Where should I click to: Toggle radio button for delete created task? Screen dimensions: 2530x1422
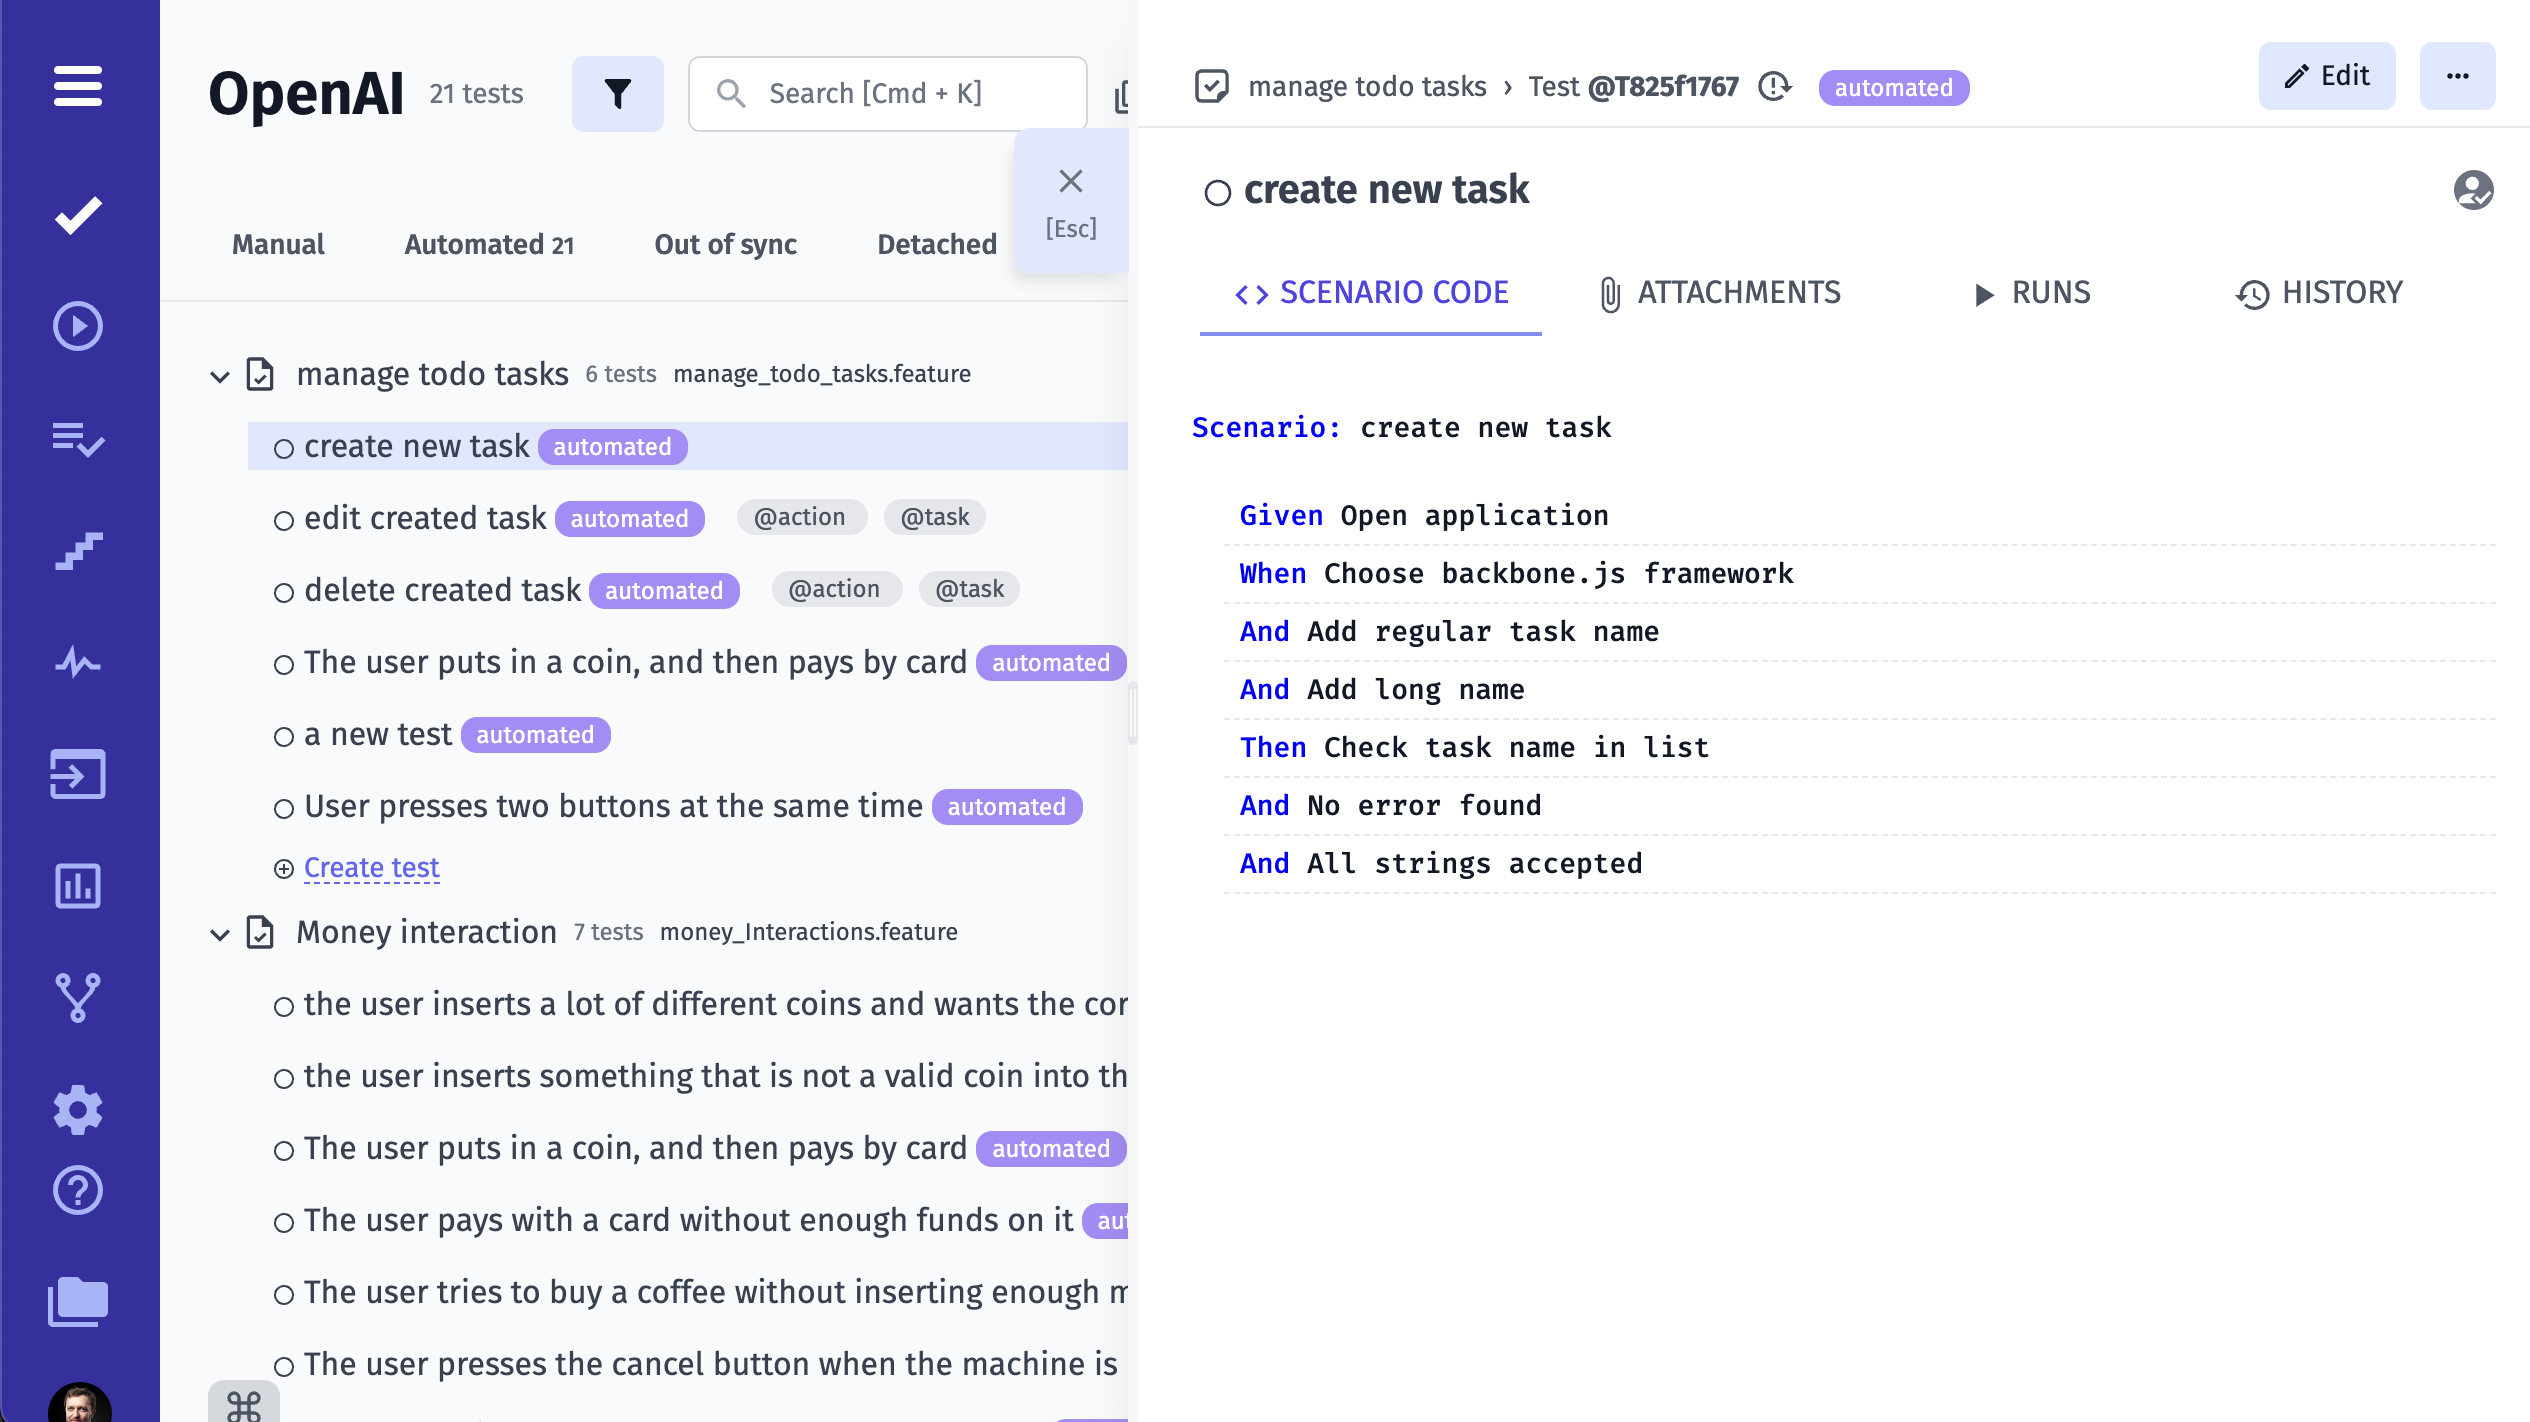pyautogui.click(x=283, y=591)
